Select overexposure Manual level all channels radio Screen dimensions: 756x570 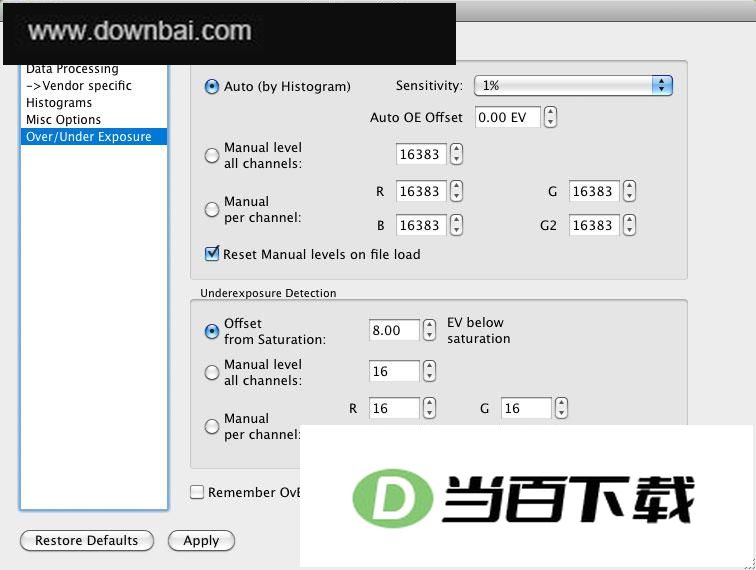[x=212, y=155]
